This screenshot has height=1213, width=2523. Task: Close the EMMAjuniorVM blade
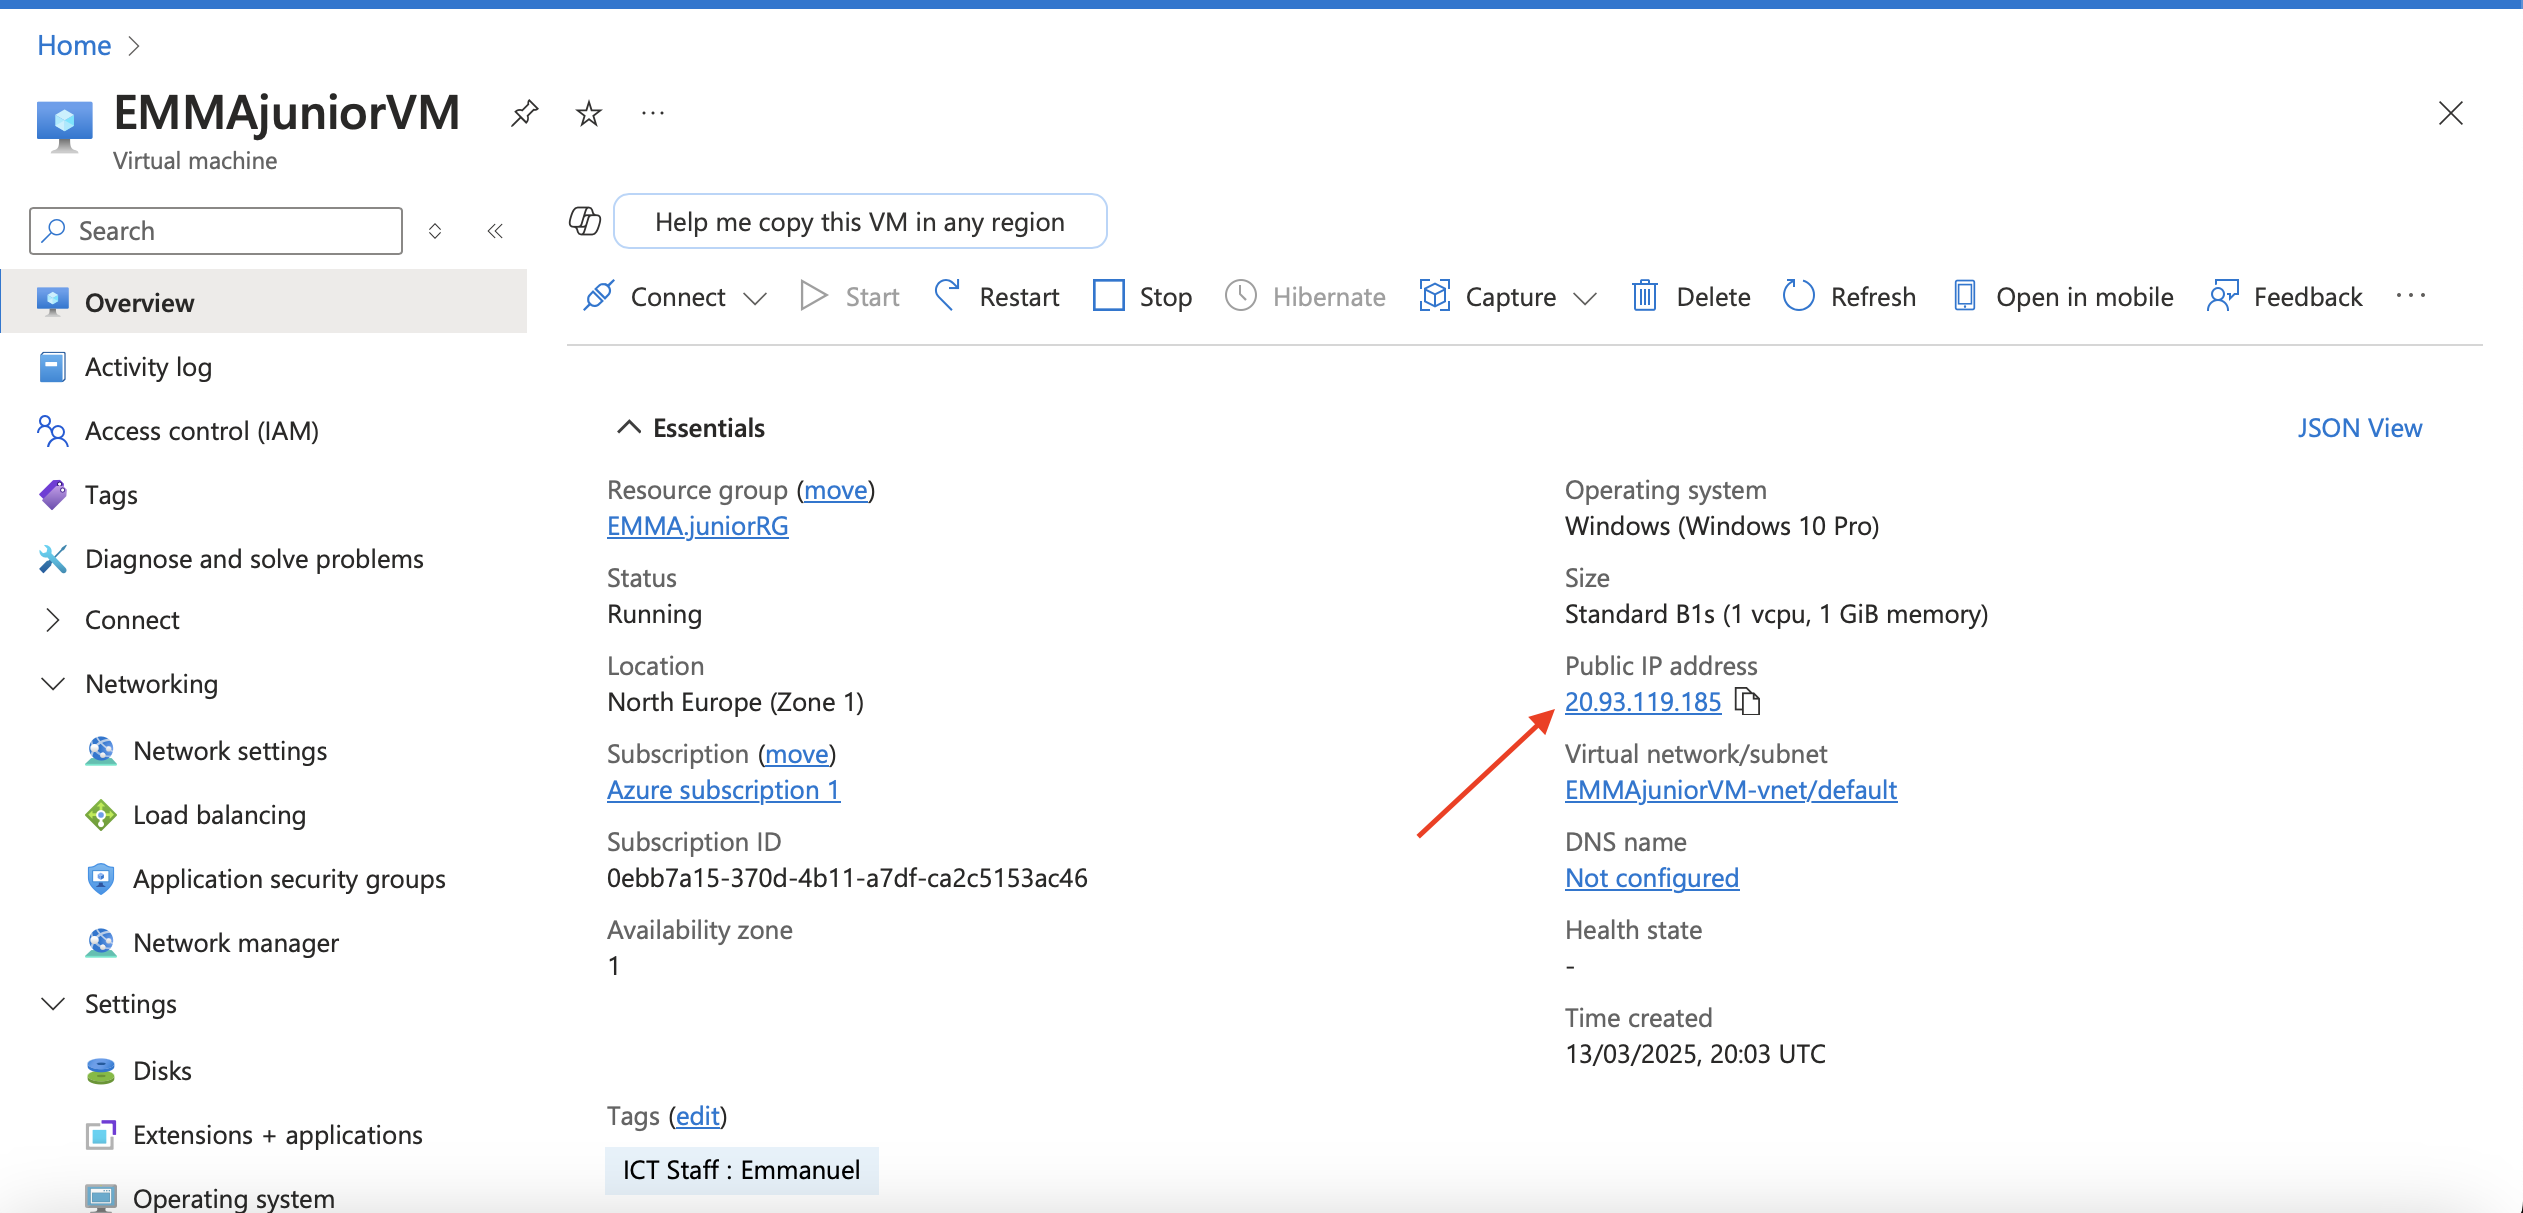2451,113
